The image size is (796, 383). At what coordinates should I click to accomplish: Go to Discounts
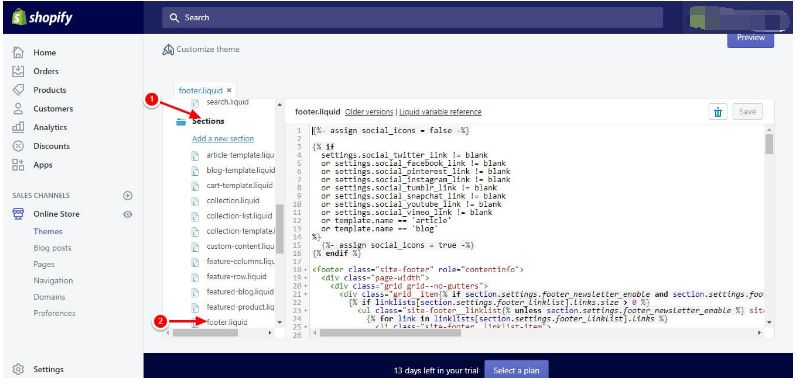point(51,146)
